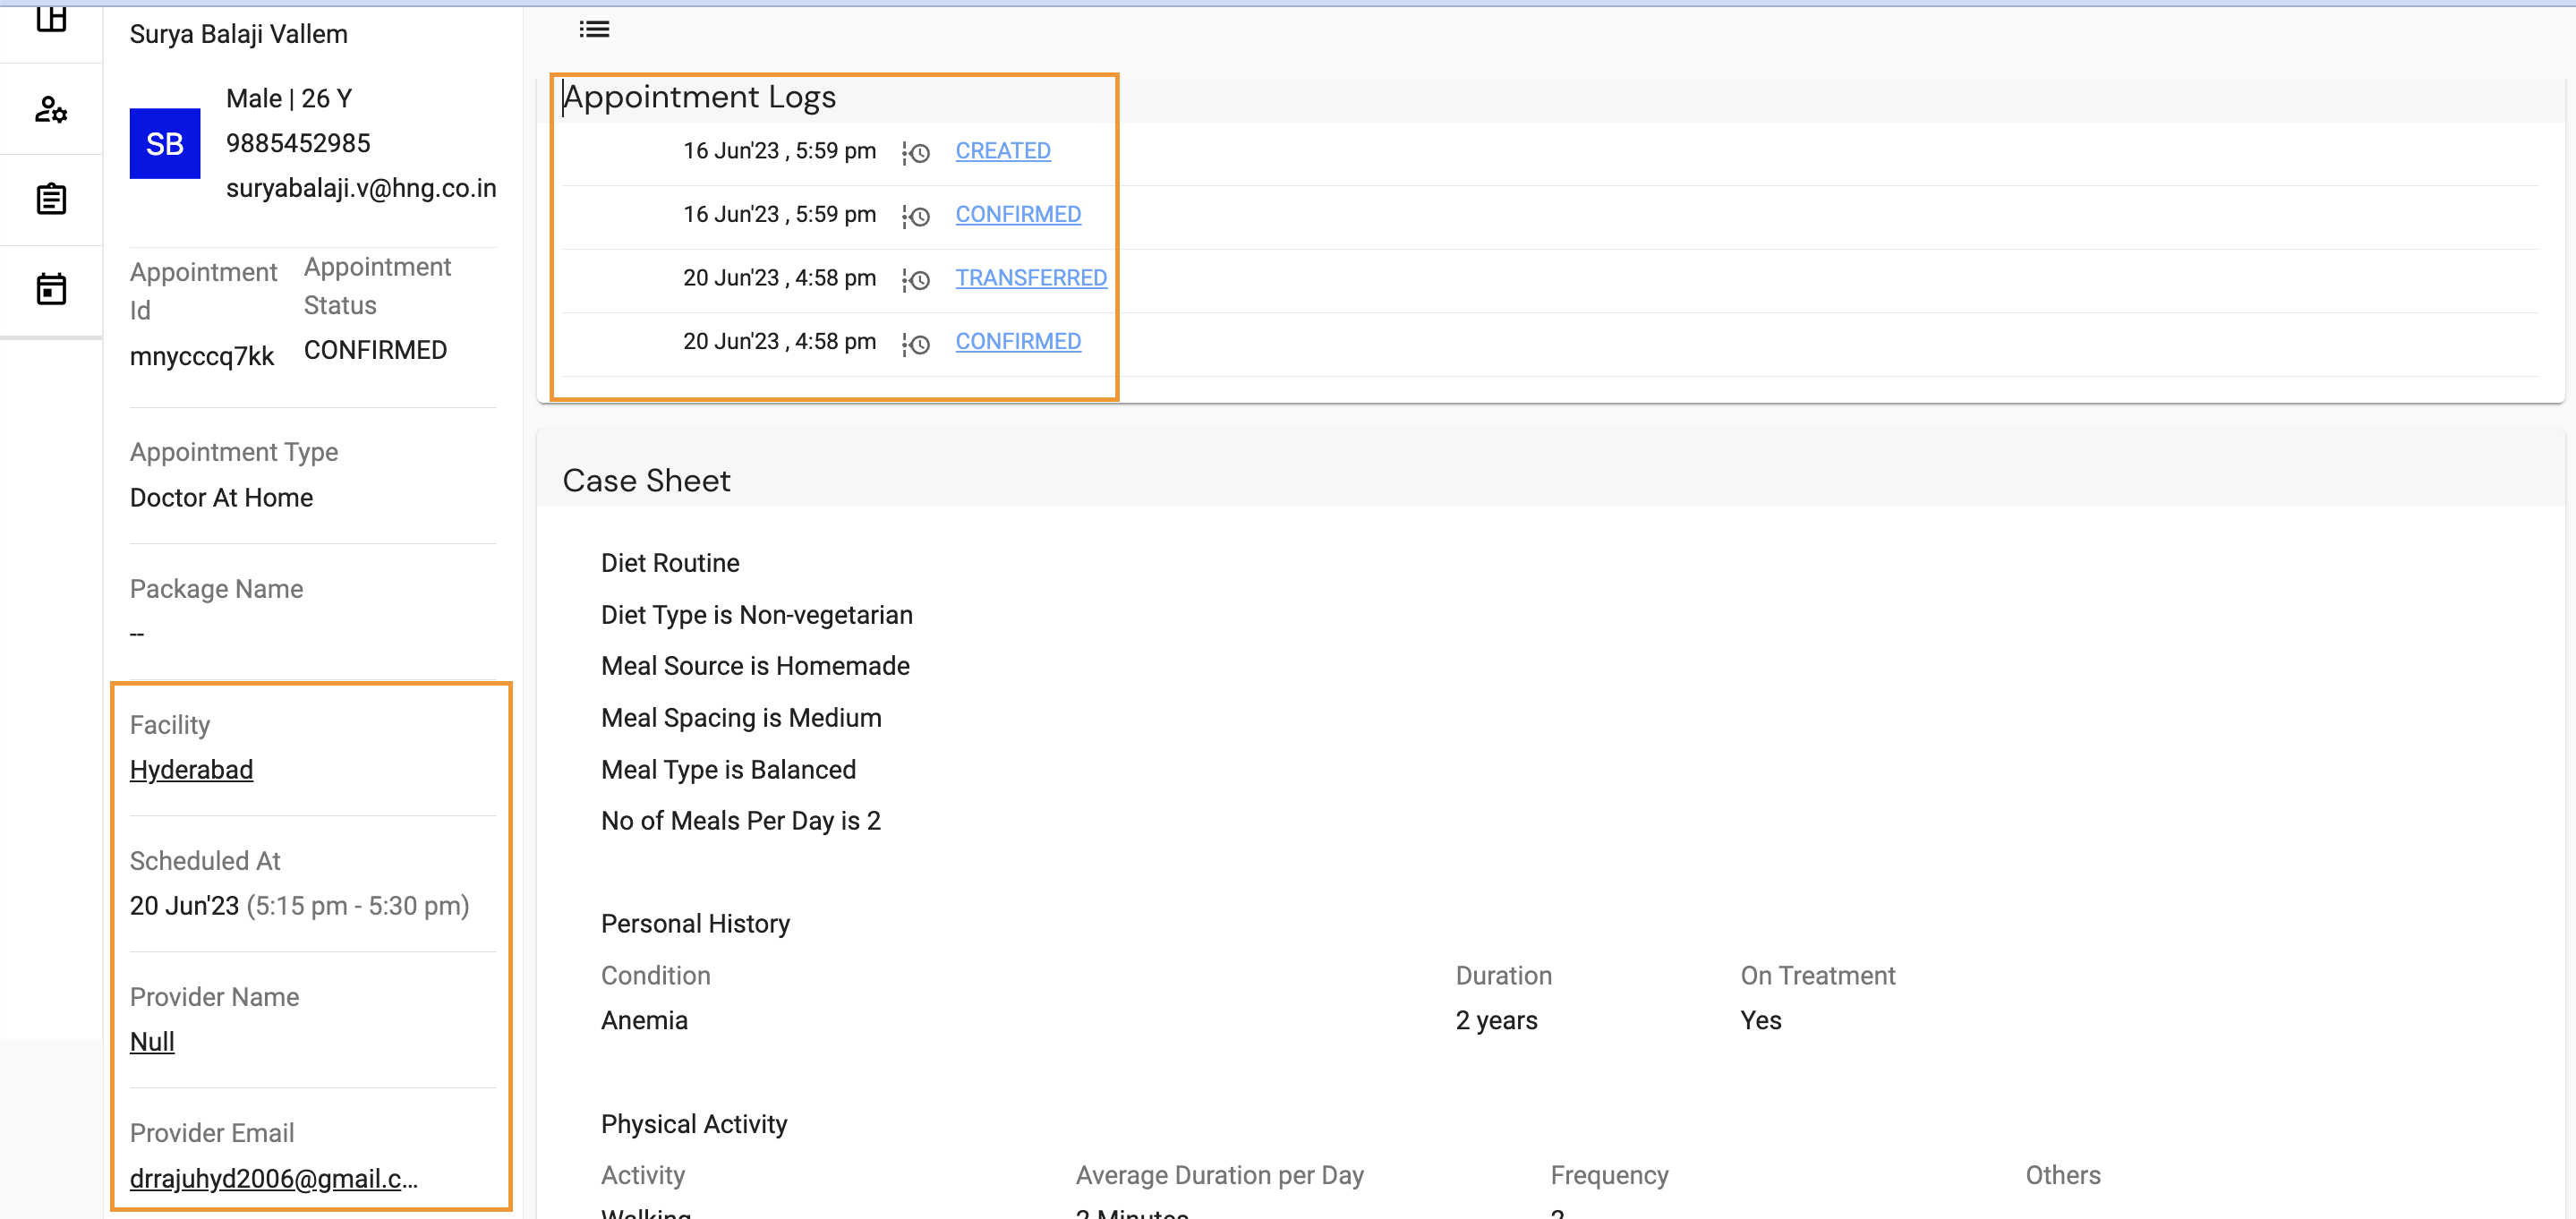Click the Case Sheet section header

646,480
